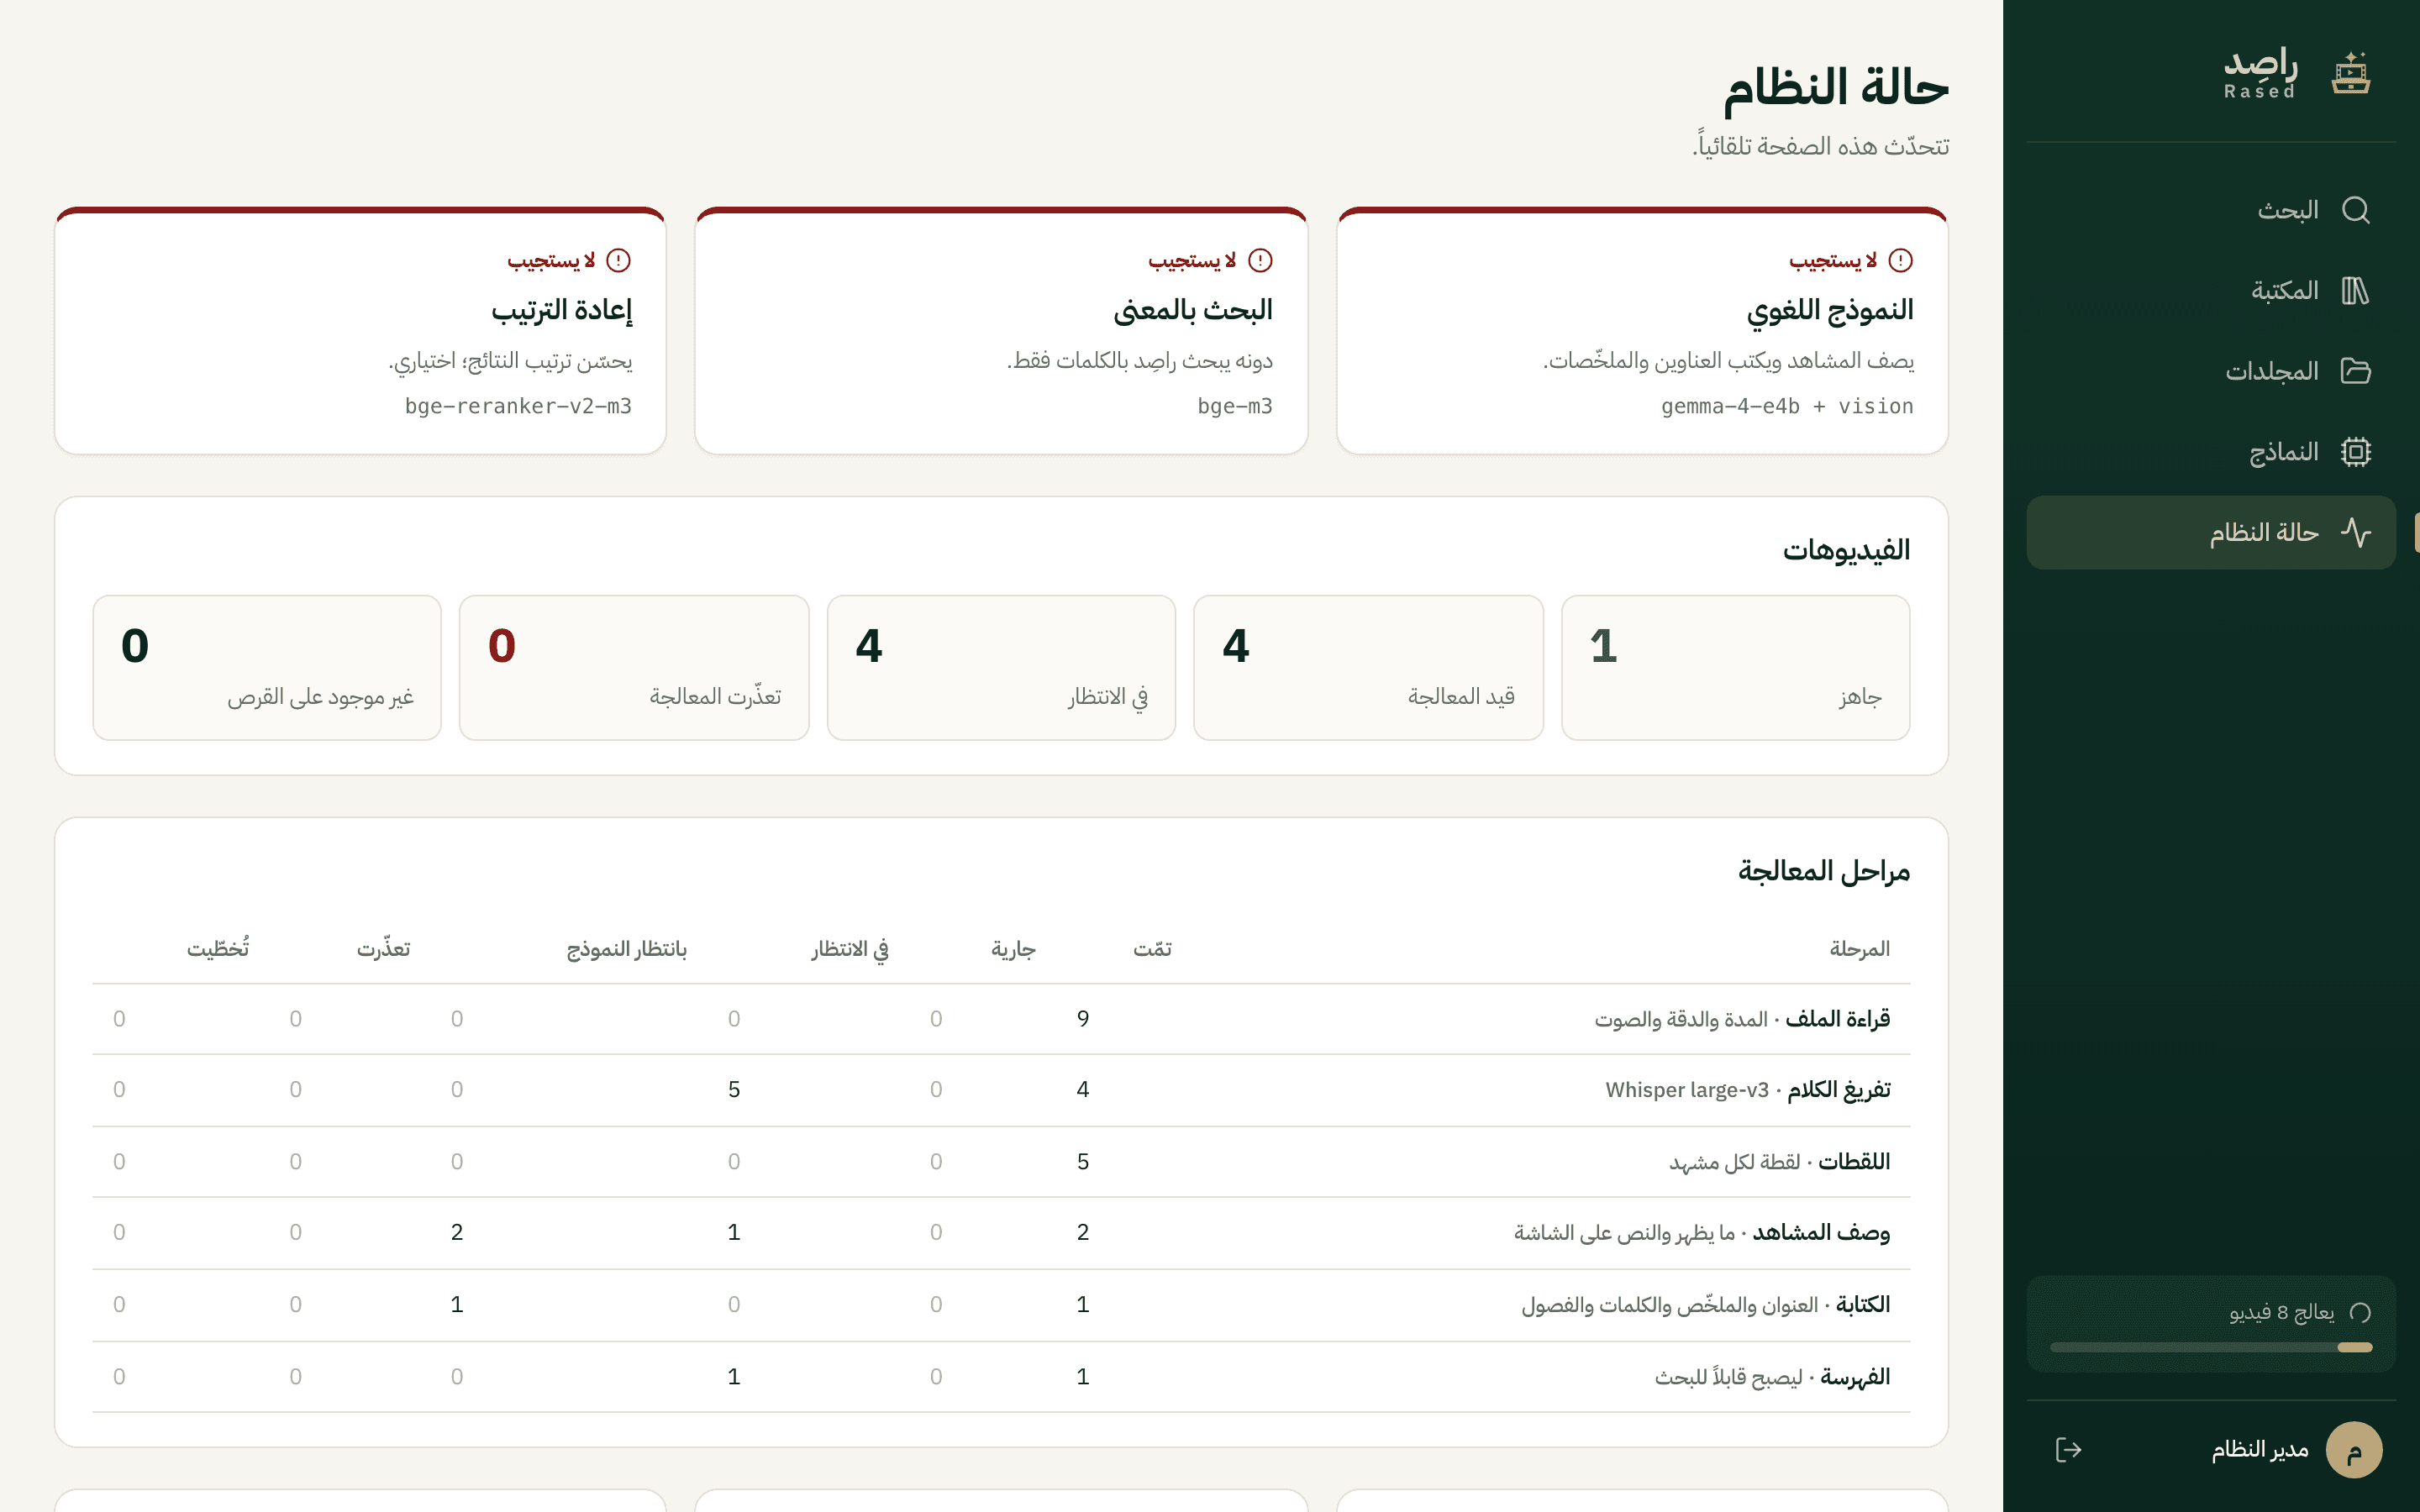Click the spinner icon beside يعالج 8 فيديو
The width and height of the screenshot is (2420, 1512).
tap(2360, 1312)
